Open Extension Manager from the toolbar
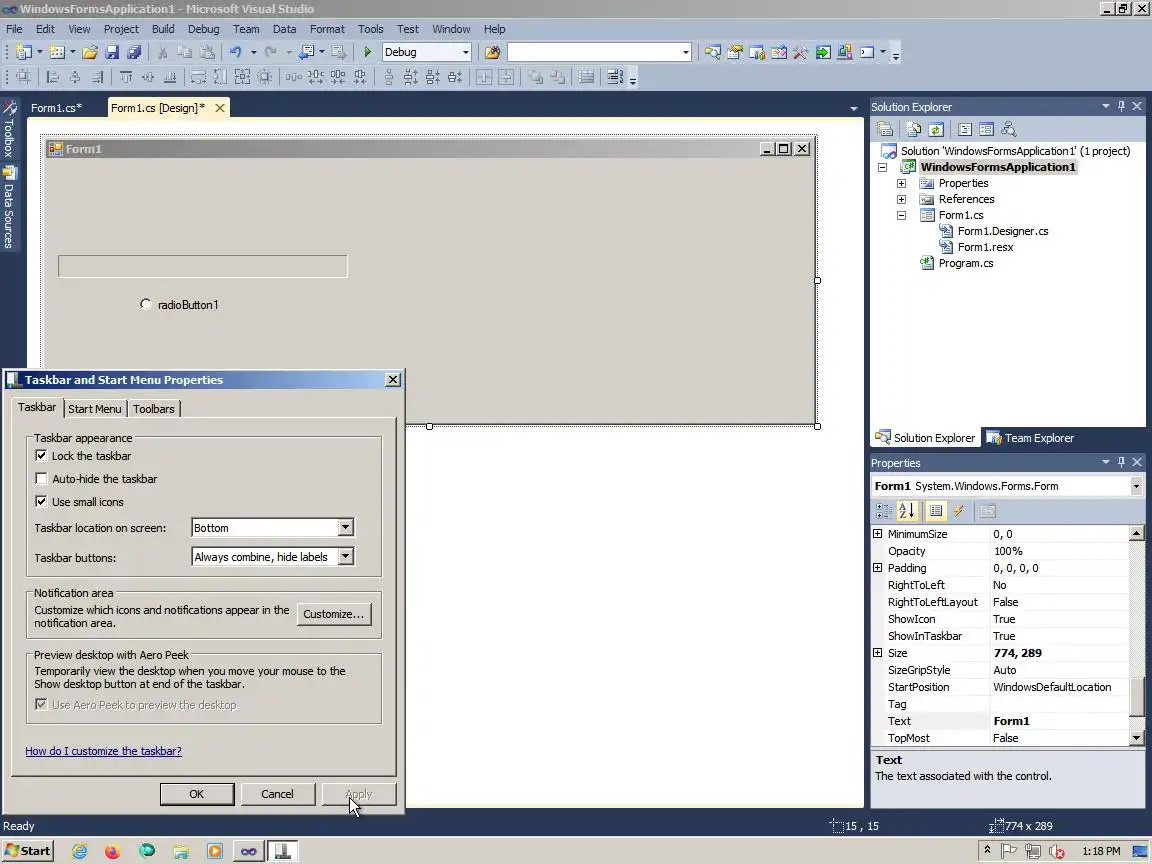This screenshot has height=864, width=1152. pos(845,52)
